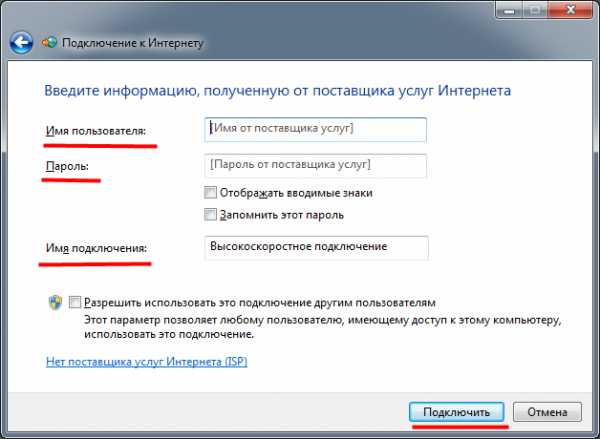Screen dimensions: 600x439
Task: Close the connection wizard window
Action: click(x=571, y=10)
